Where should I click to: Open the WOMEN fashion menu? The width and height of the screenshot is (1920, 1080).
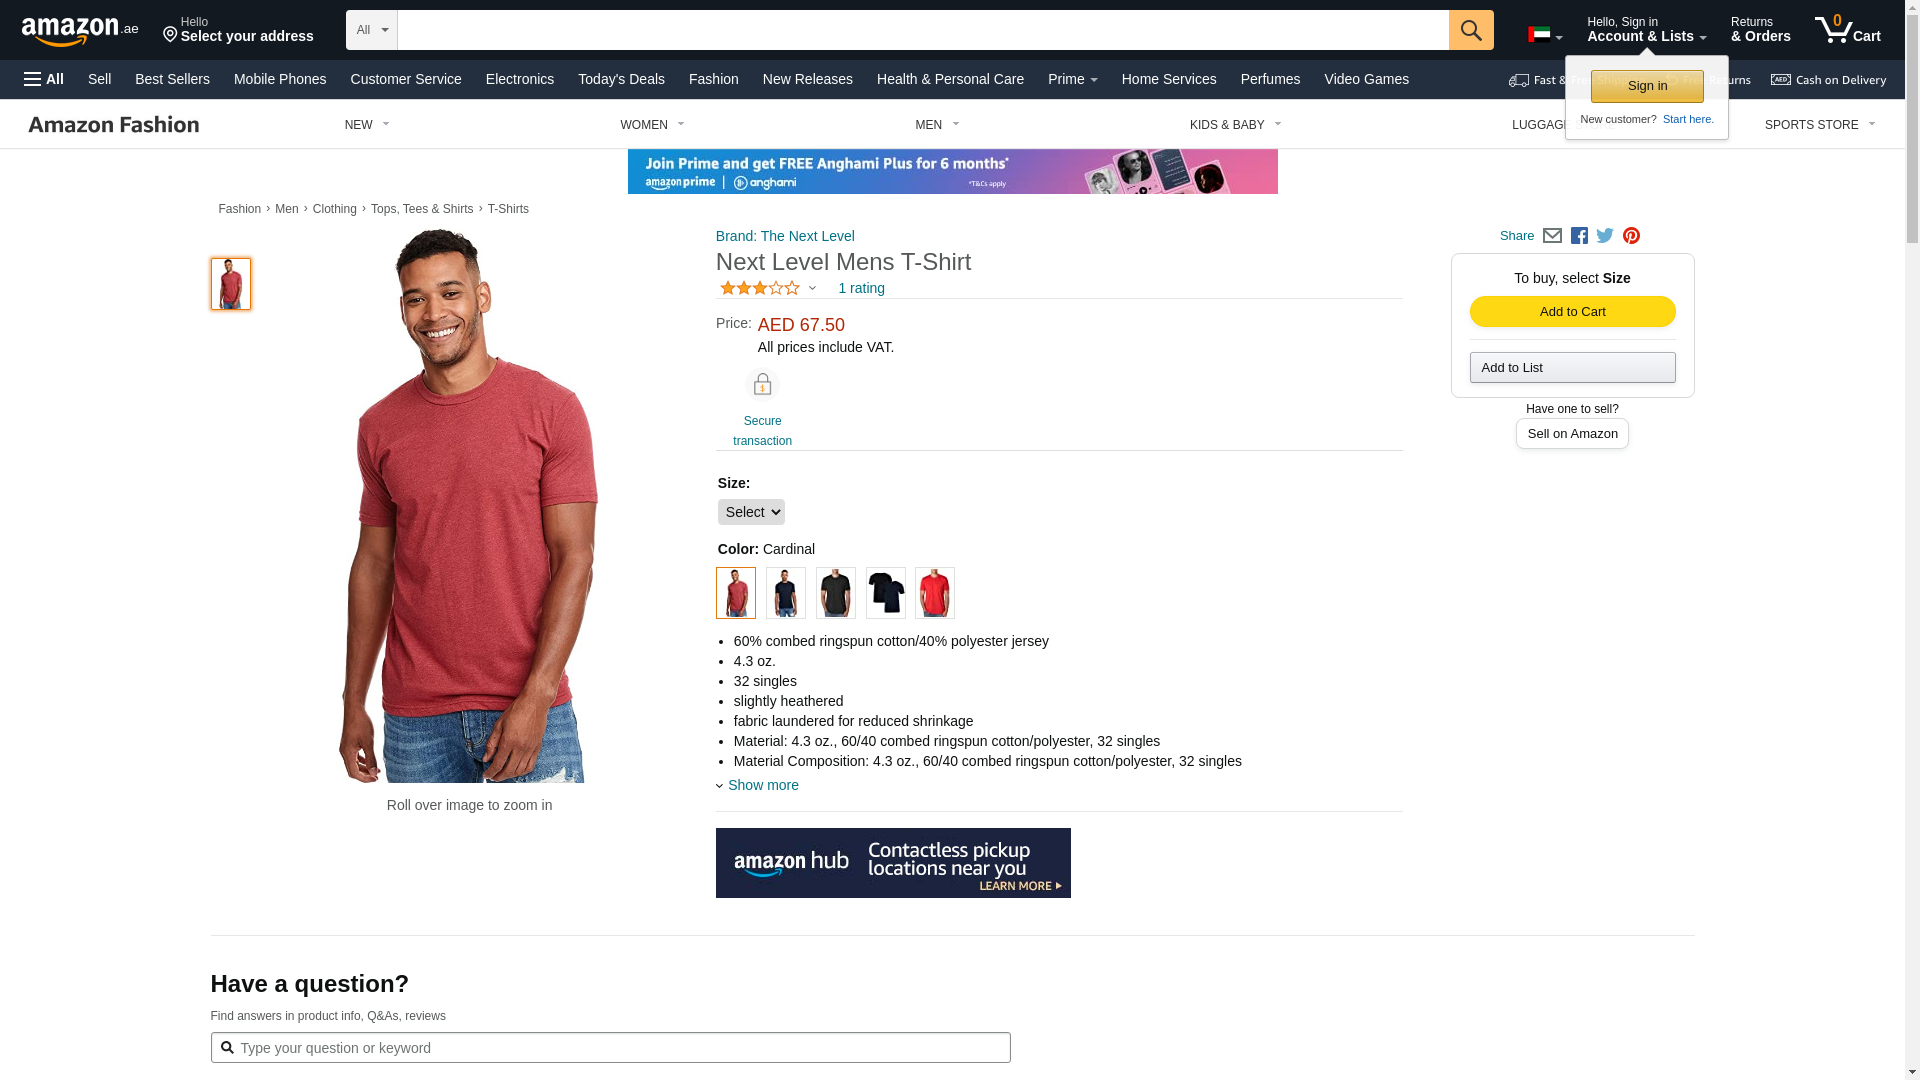(x=652, y=125)
